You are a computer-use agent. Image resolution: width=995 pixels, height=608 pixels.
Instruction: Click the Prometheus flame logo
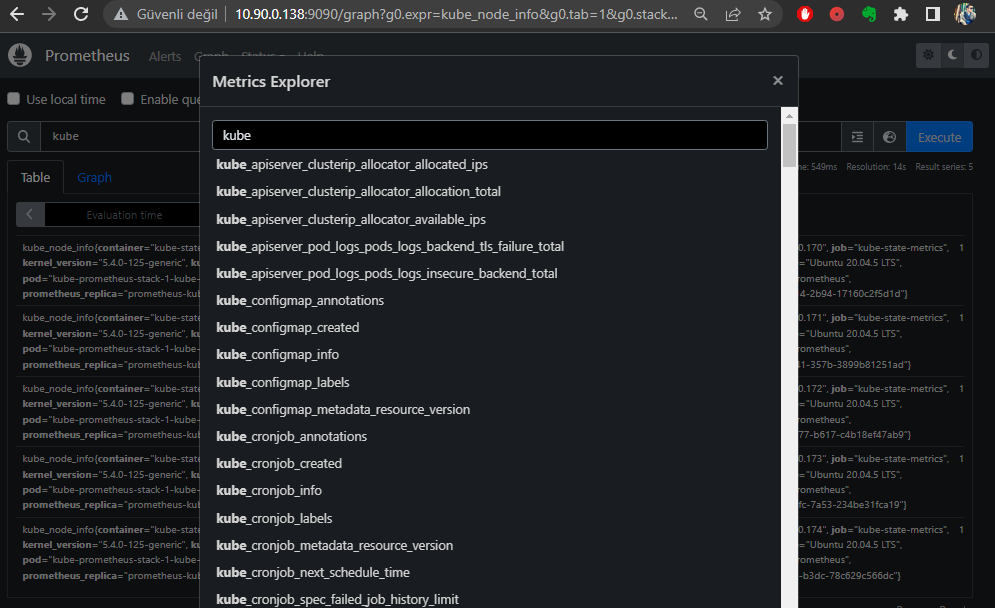[20, 56]
